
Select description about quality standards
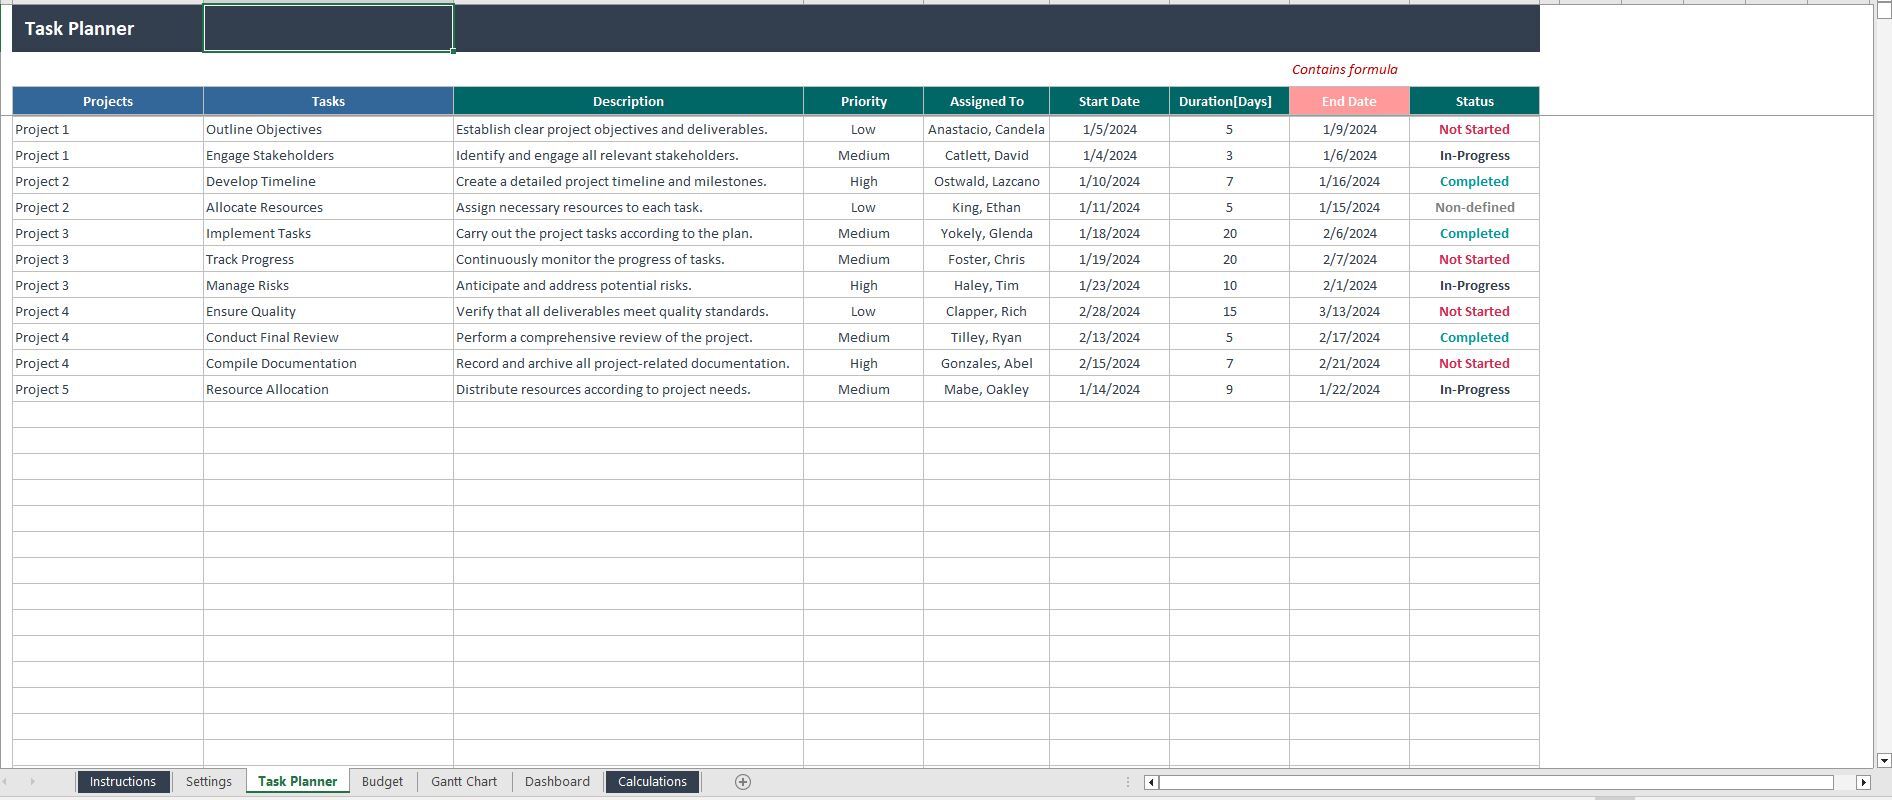(628, 311)
